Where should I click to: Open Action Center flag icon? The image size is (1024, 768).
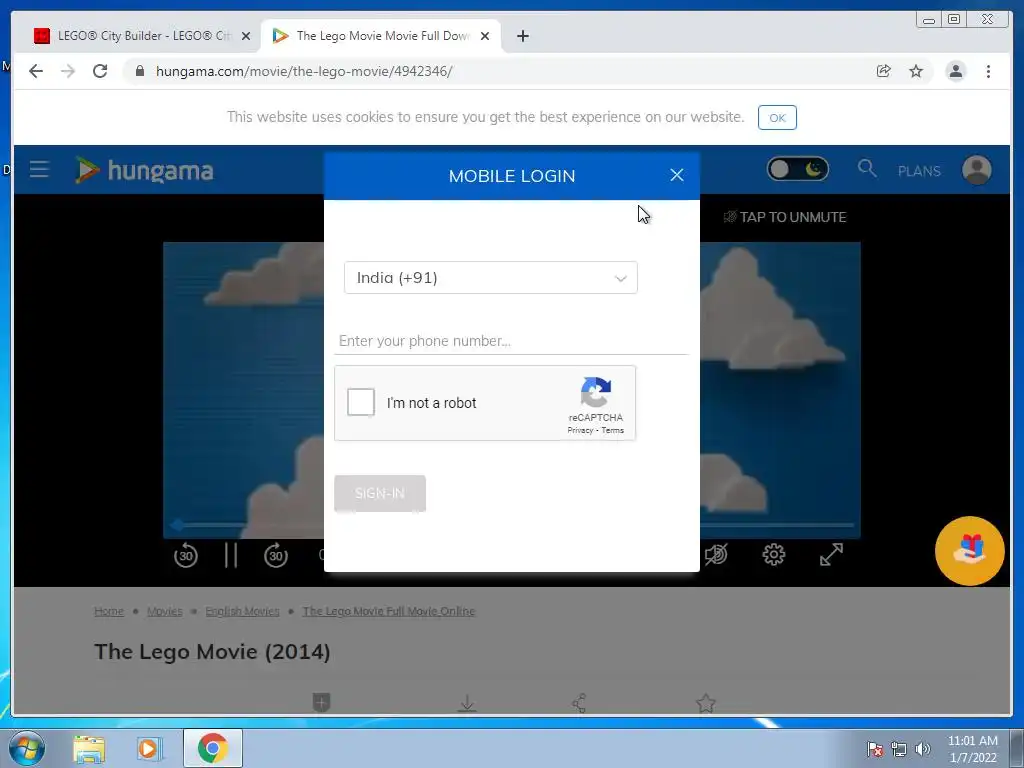coord(875,749)
